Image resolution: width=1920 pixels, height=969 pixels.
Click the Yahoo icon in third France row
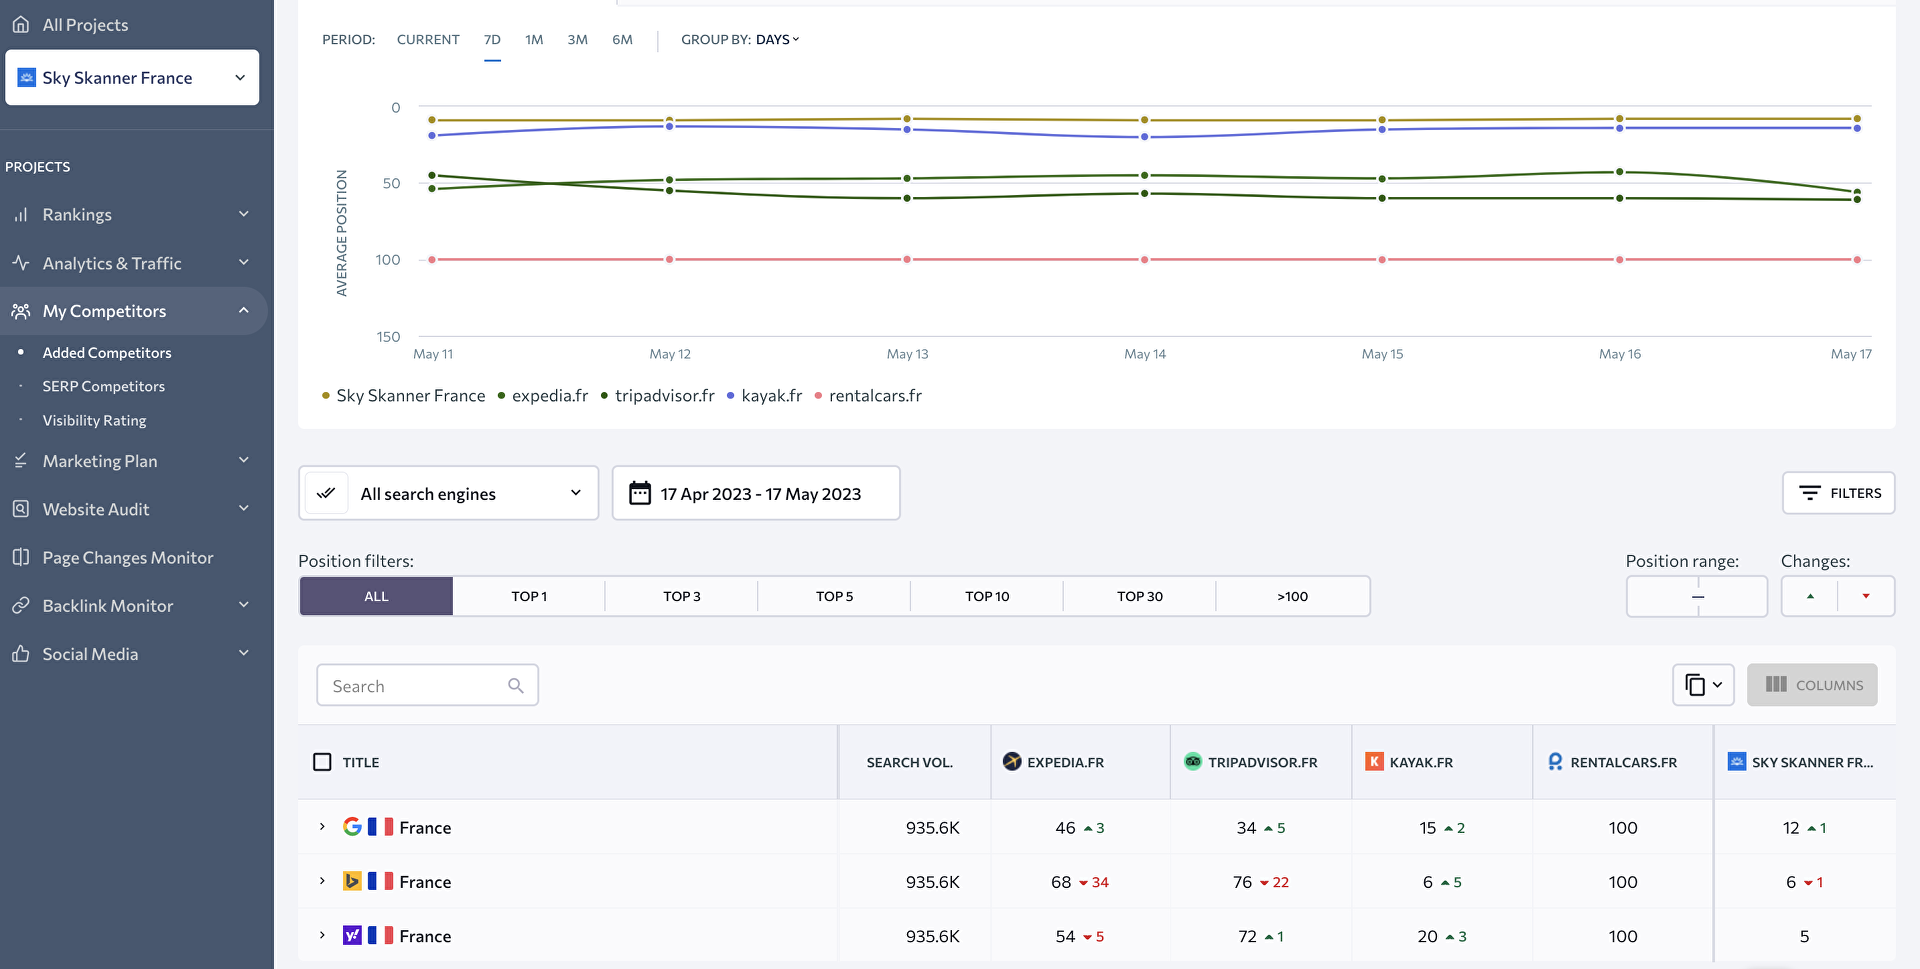(x=352, y=935)
